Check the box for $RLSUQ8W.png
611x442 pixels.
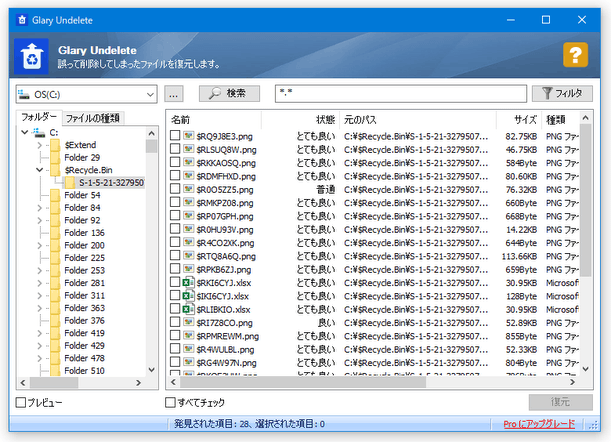[175, 149]
